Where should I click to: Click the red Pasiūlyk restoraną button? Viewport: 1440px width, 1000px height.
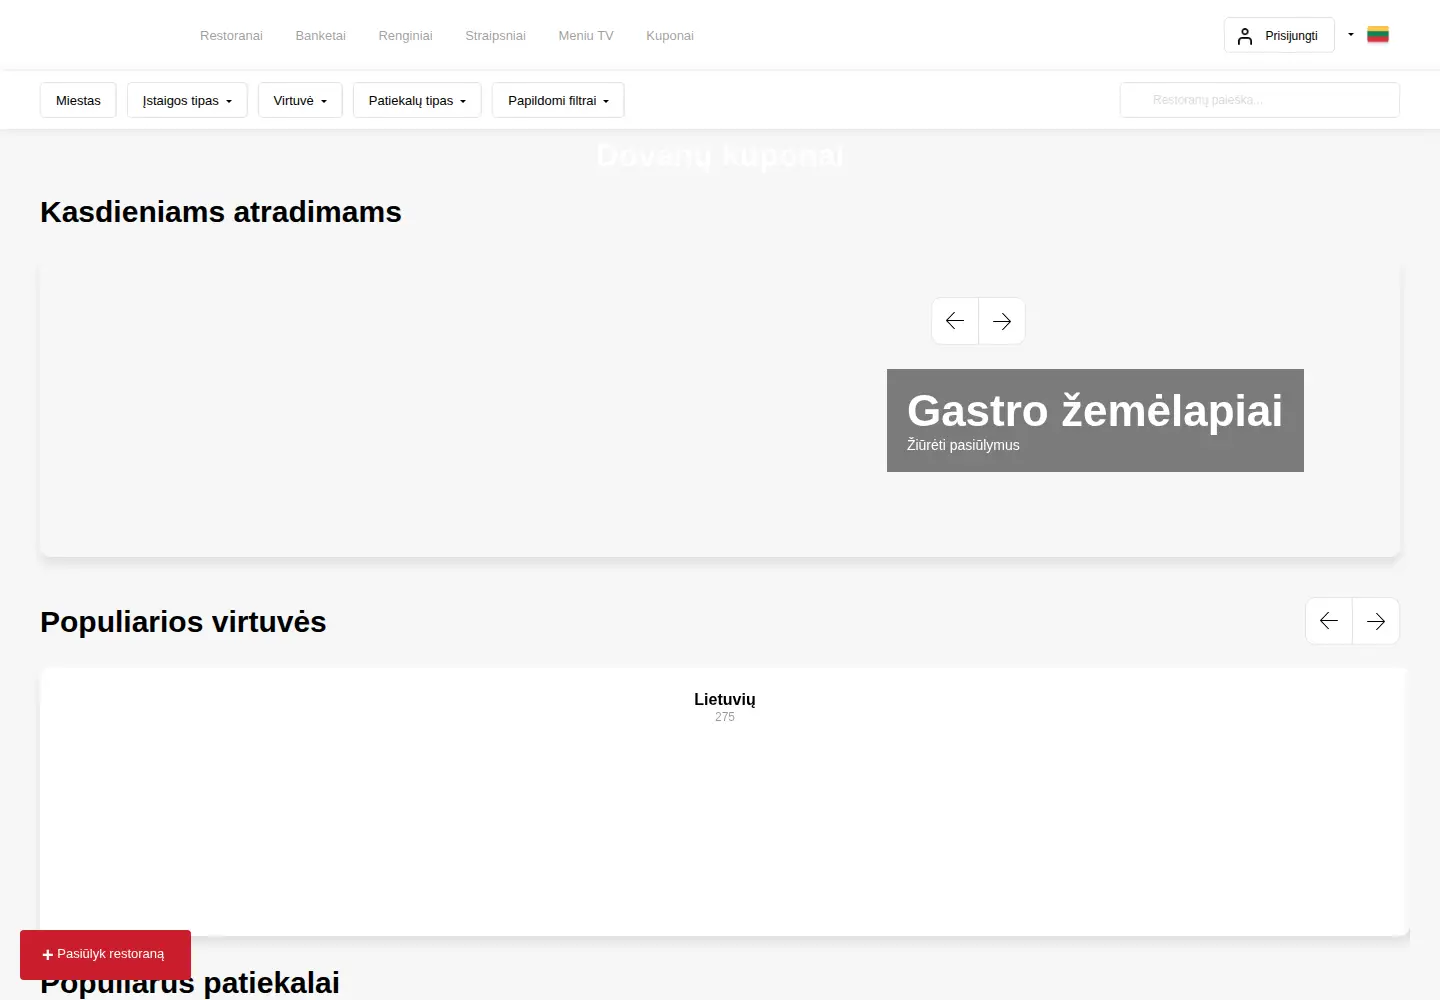pos(105,954)
